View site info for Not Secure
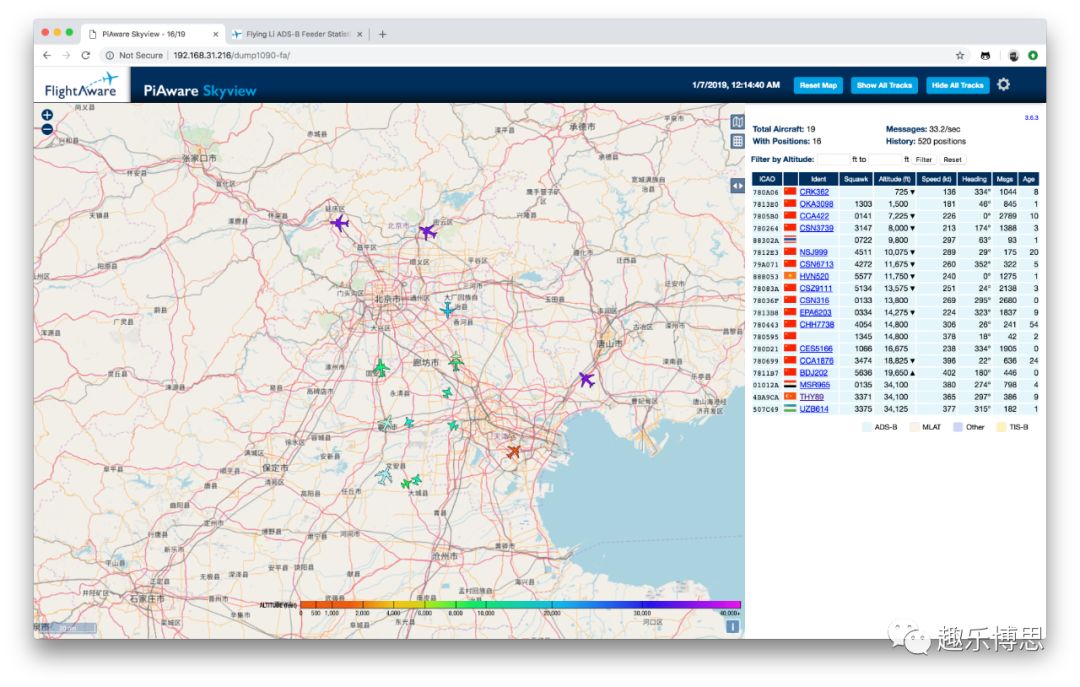Image resolution: width=1080 pixels, height=687 pixels. point(134,55)
